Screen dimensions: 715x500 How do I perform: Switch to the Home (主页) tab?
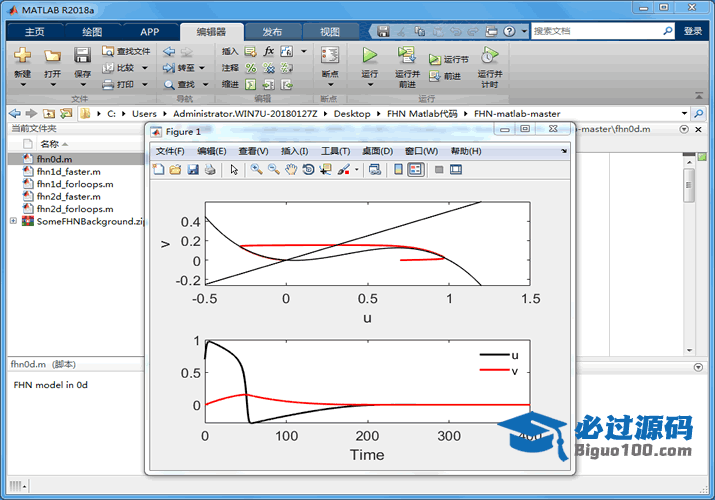[35, 32]
